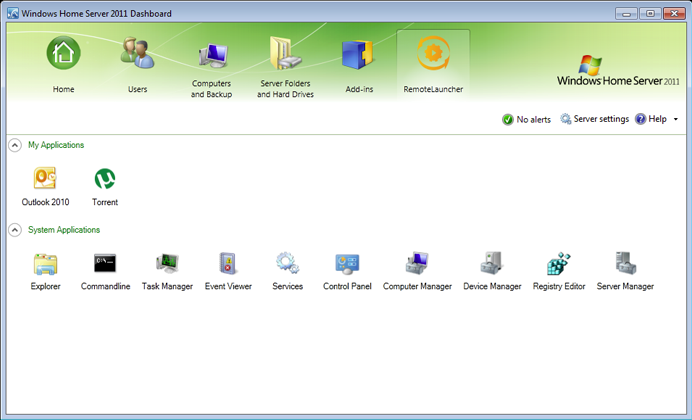Open the Help link

click(x=651, y=119)
